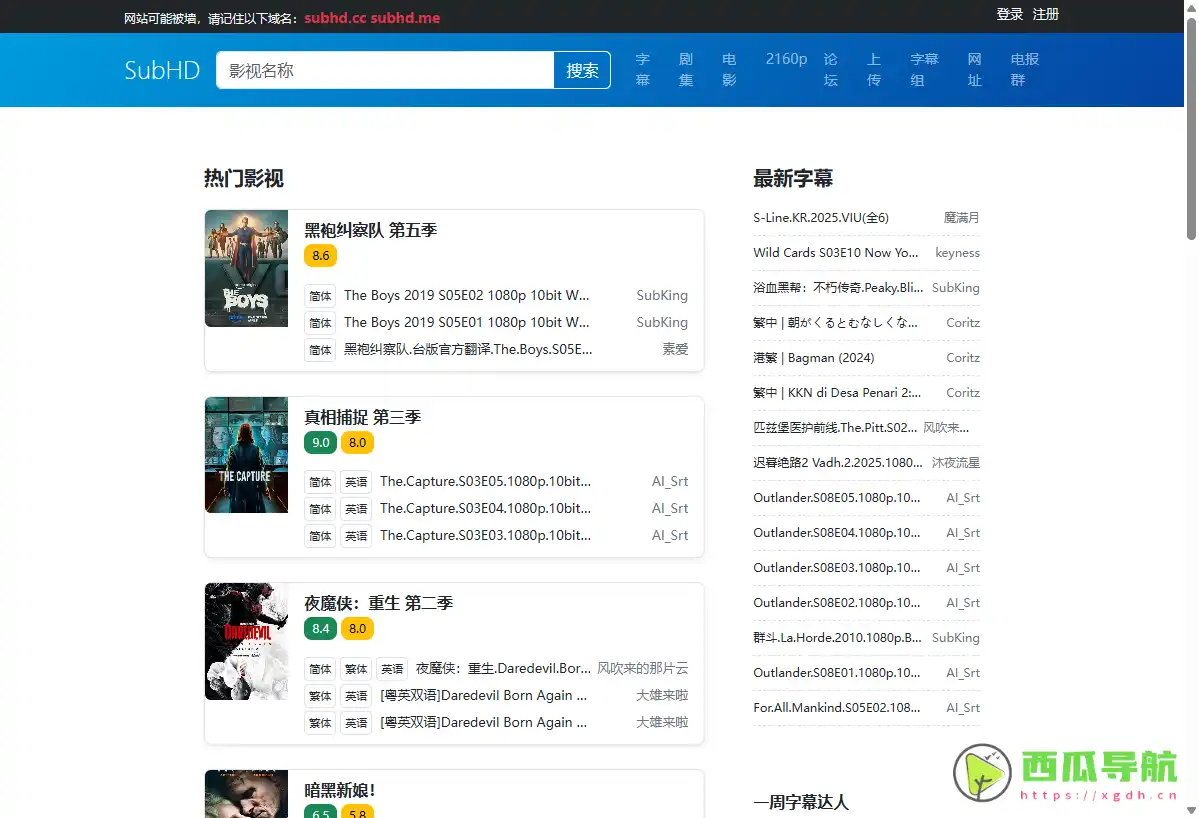Focus the 影视名称 search input field
Image resolution: width=1199 pixels, height=818 pixels.
385,70
